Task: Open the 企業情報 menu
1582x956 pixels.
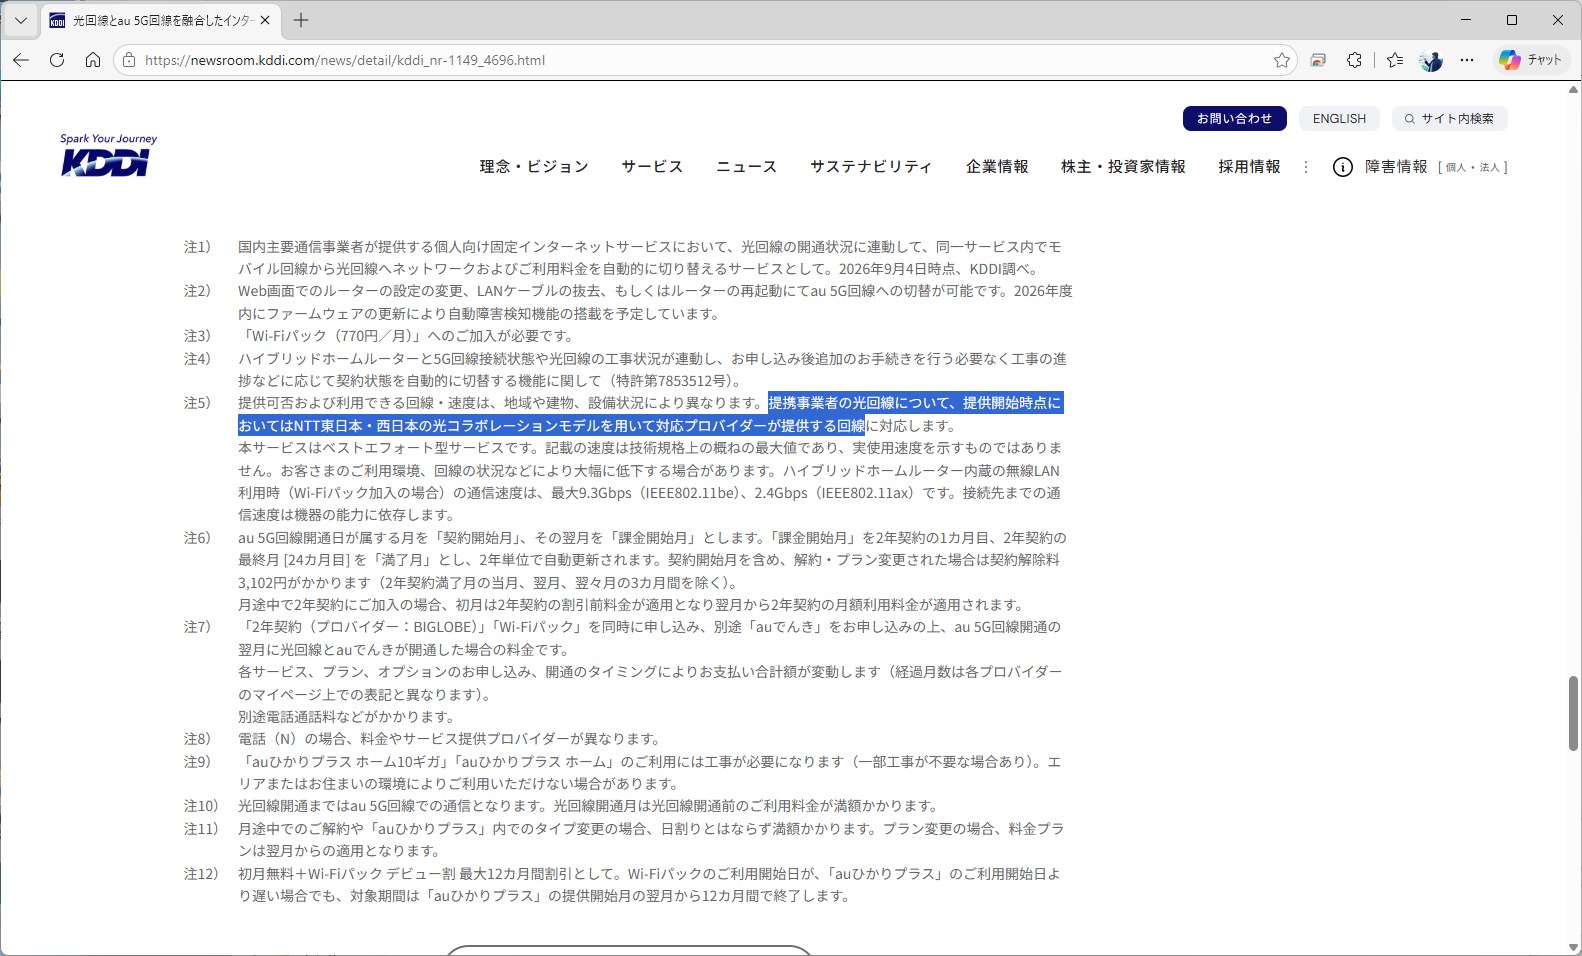Action: (x=997, y=167)
